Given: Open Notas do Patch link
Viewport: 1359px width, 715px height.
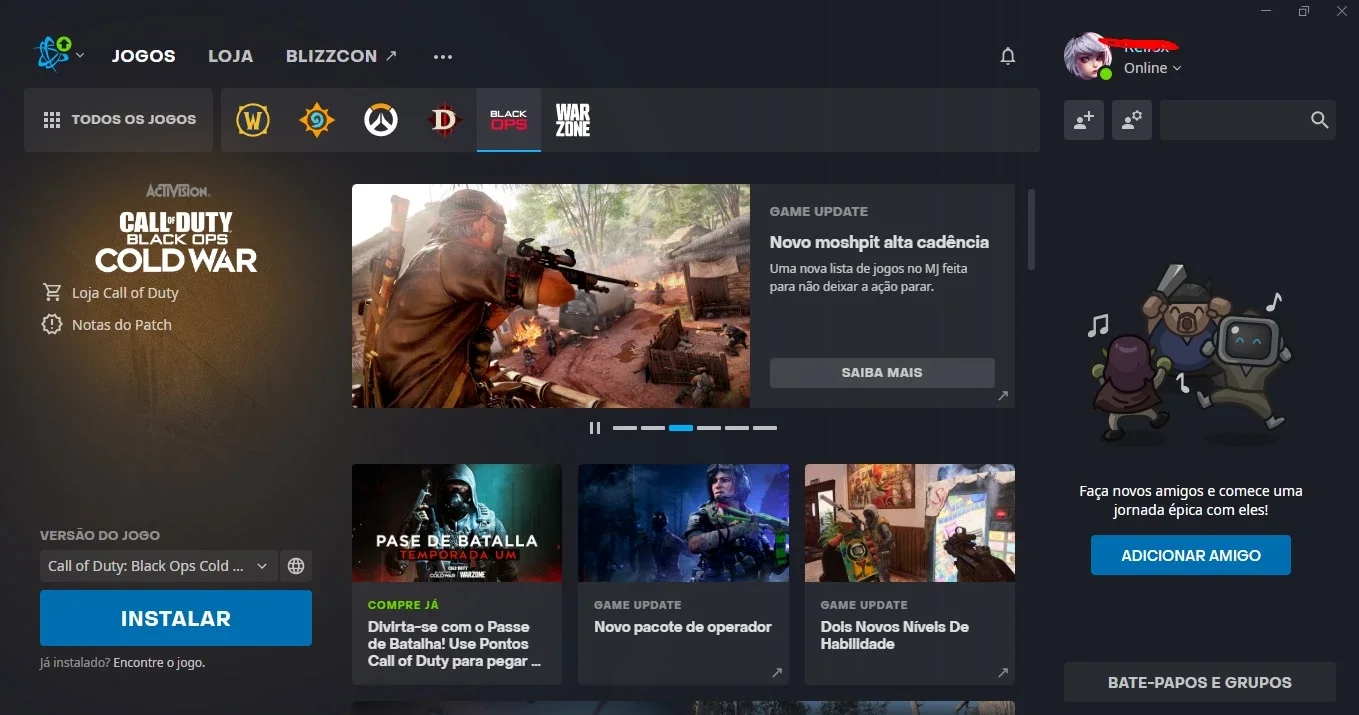Looking at the screenshot, I should 122,325.
